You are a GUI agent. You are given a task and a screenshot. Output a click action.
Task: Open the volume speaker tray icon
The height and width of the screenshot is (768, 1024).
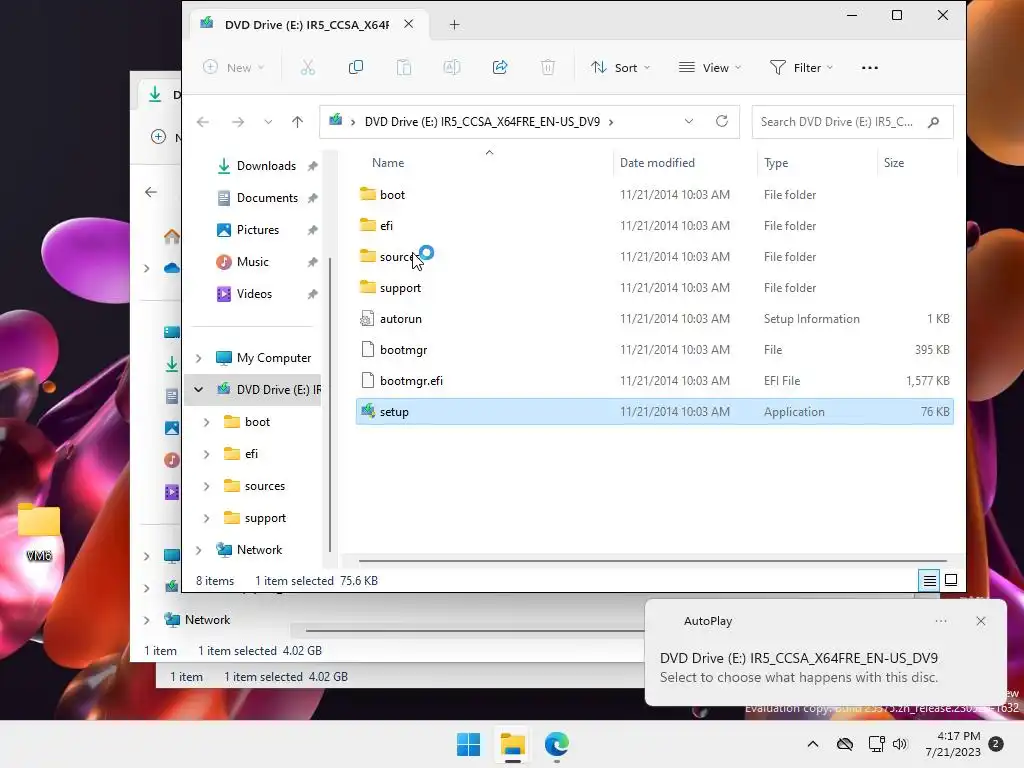point(901,744)
